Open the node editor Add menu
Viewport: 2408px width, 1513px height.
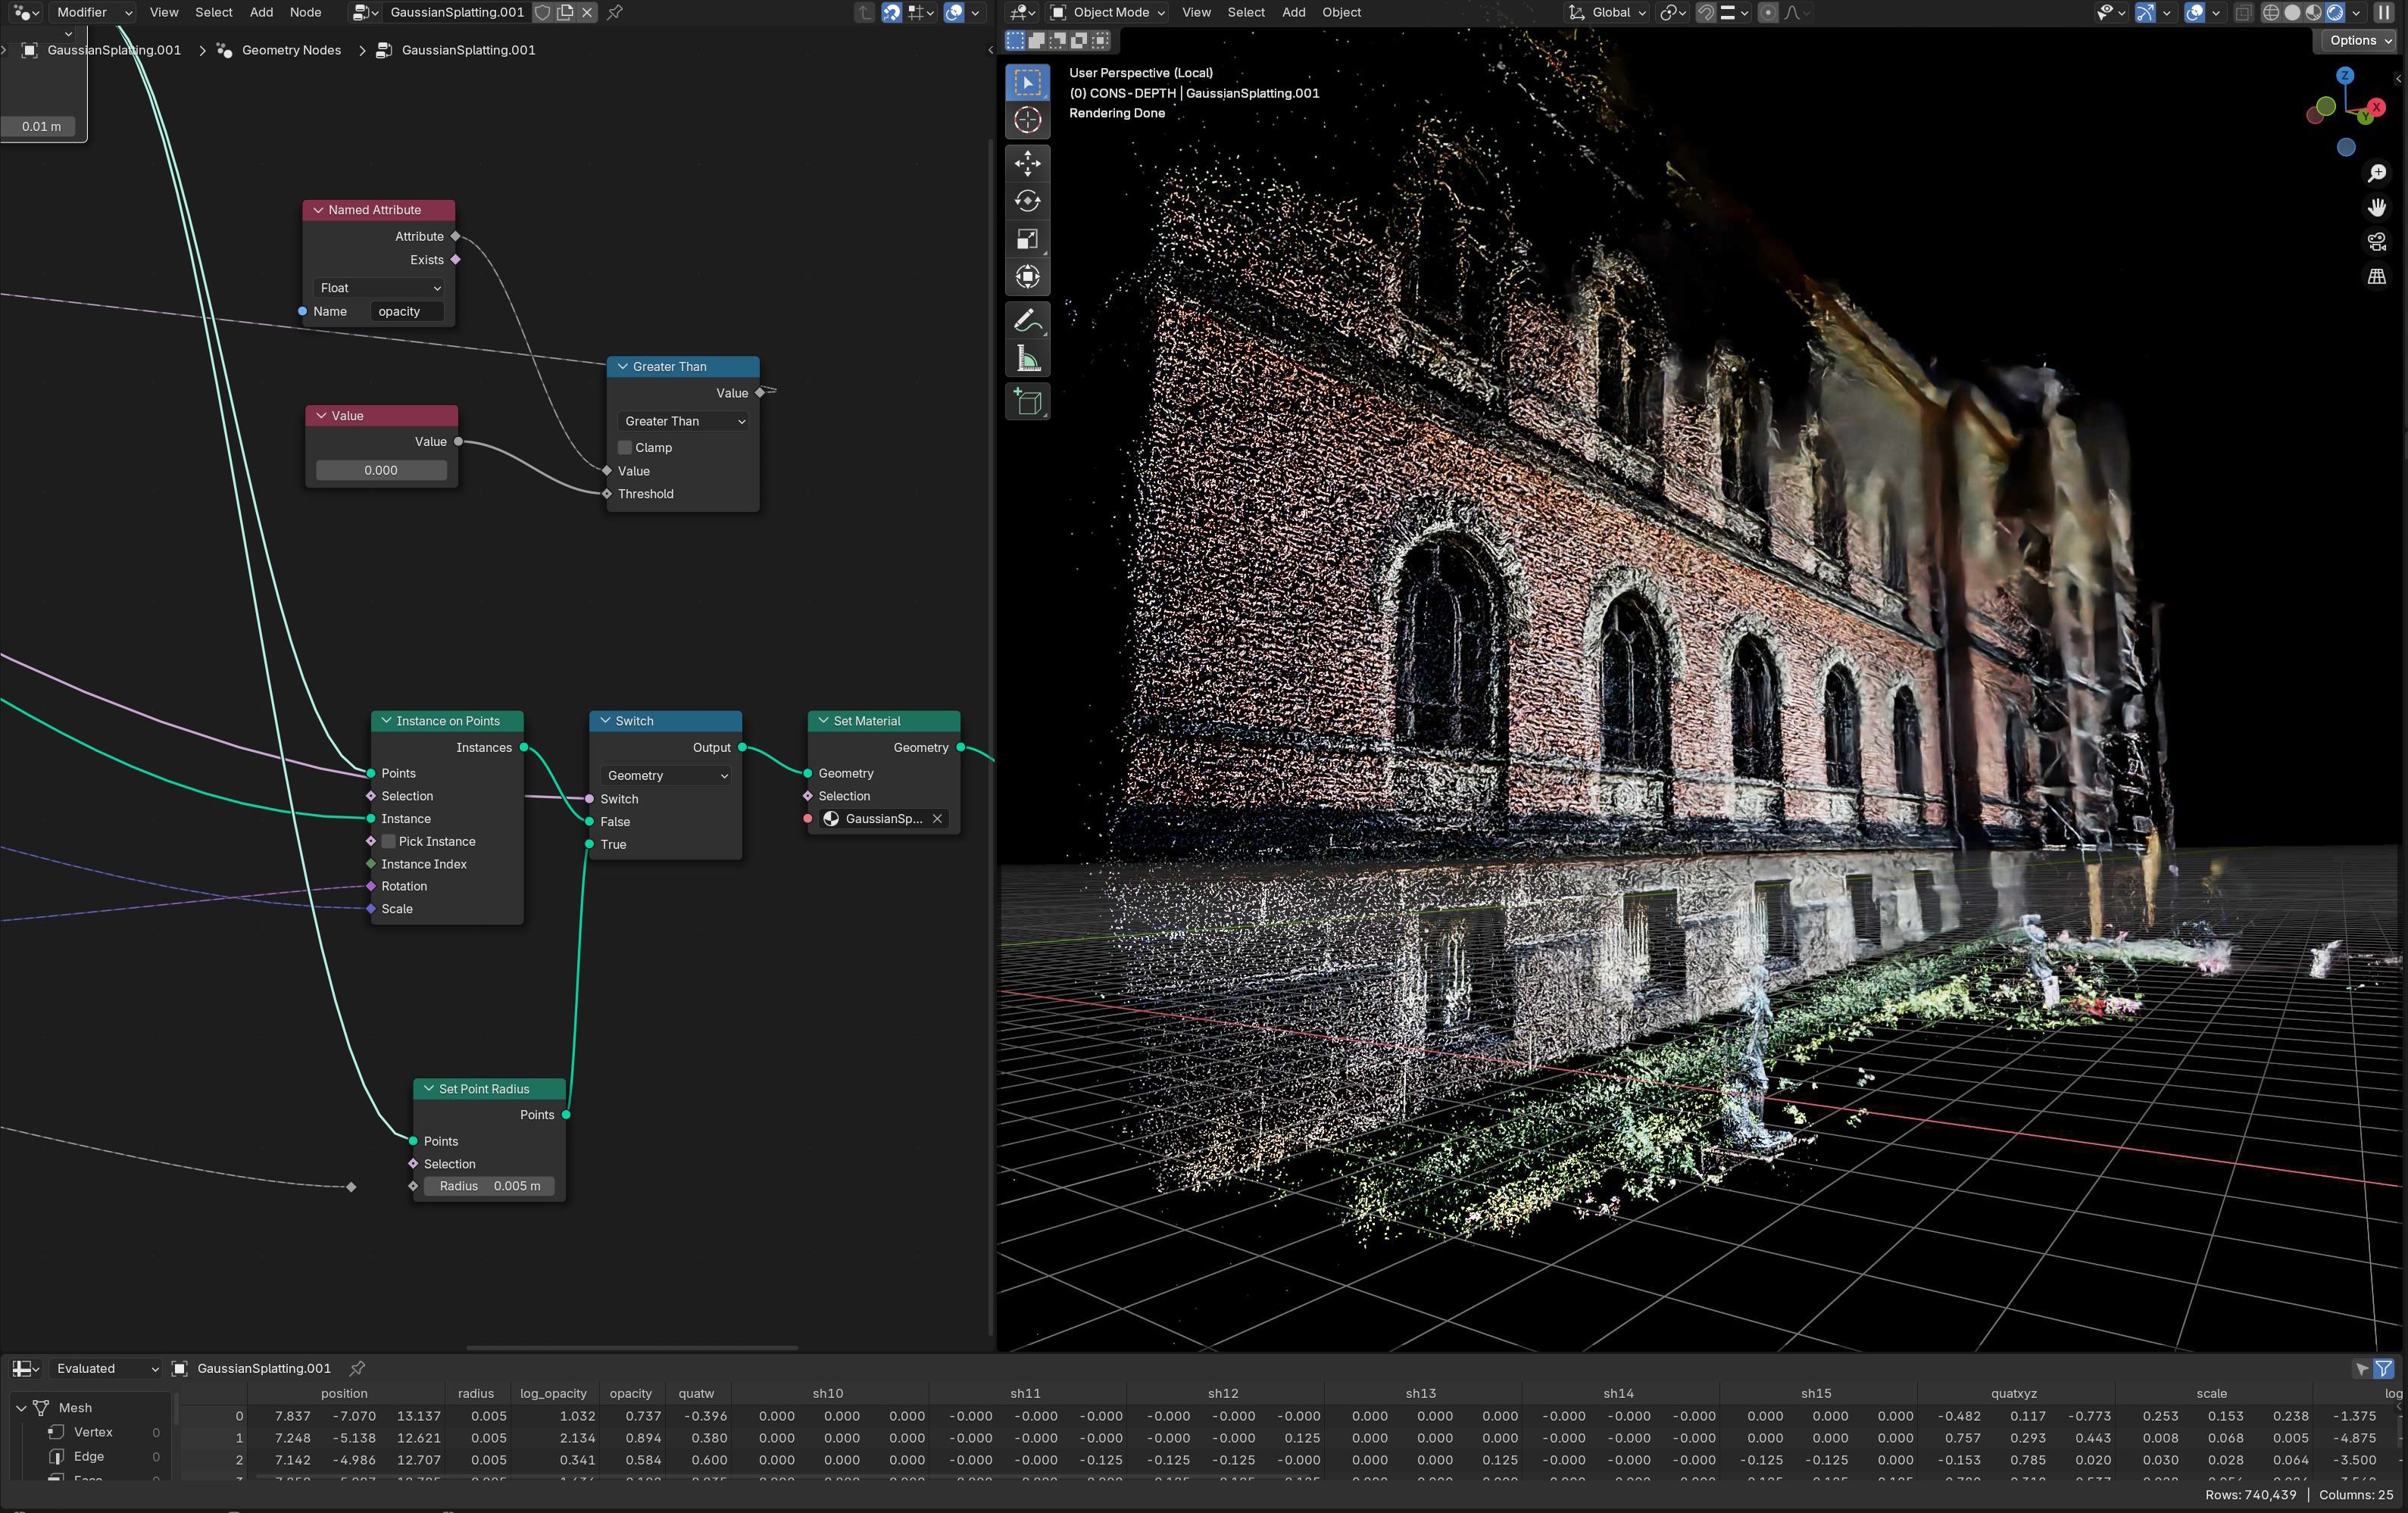tap(261, 12)
